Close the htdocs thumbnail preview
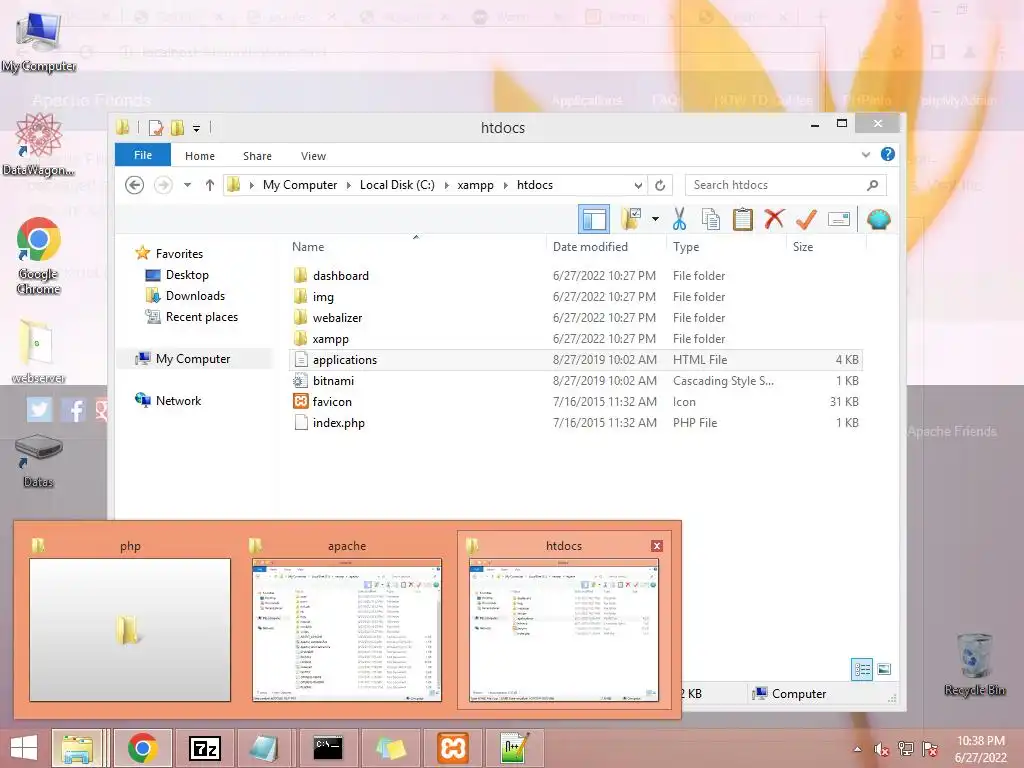 tap(657, 546)
